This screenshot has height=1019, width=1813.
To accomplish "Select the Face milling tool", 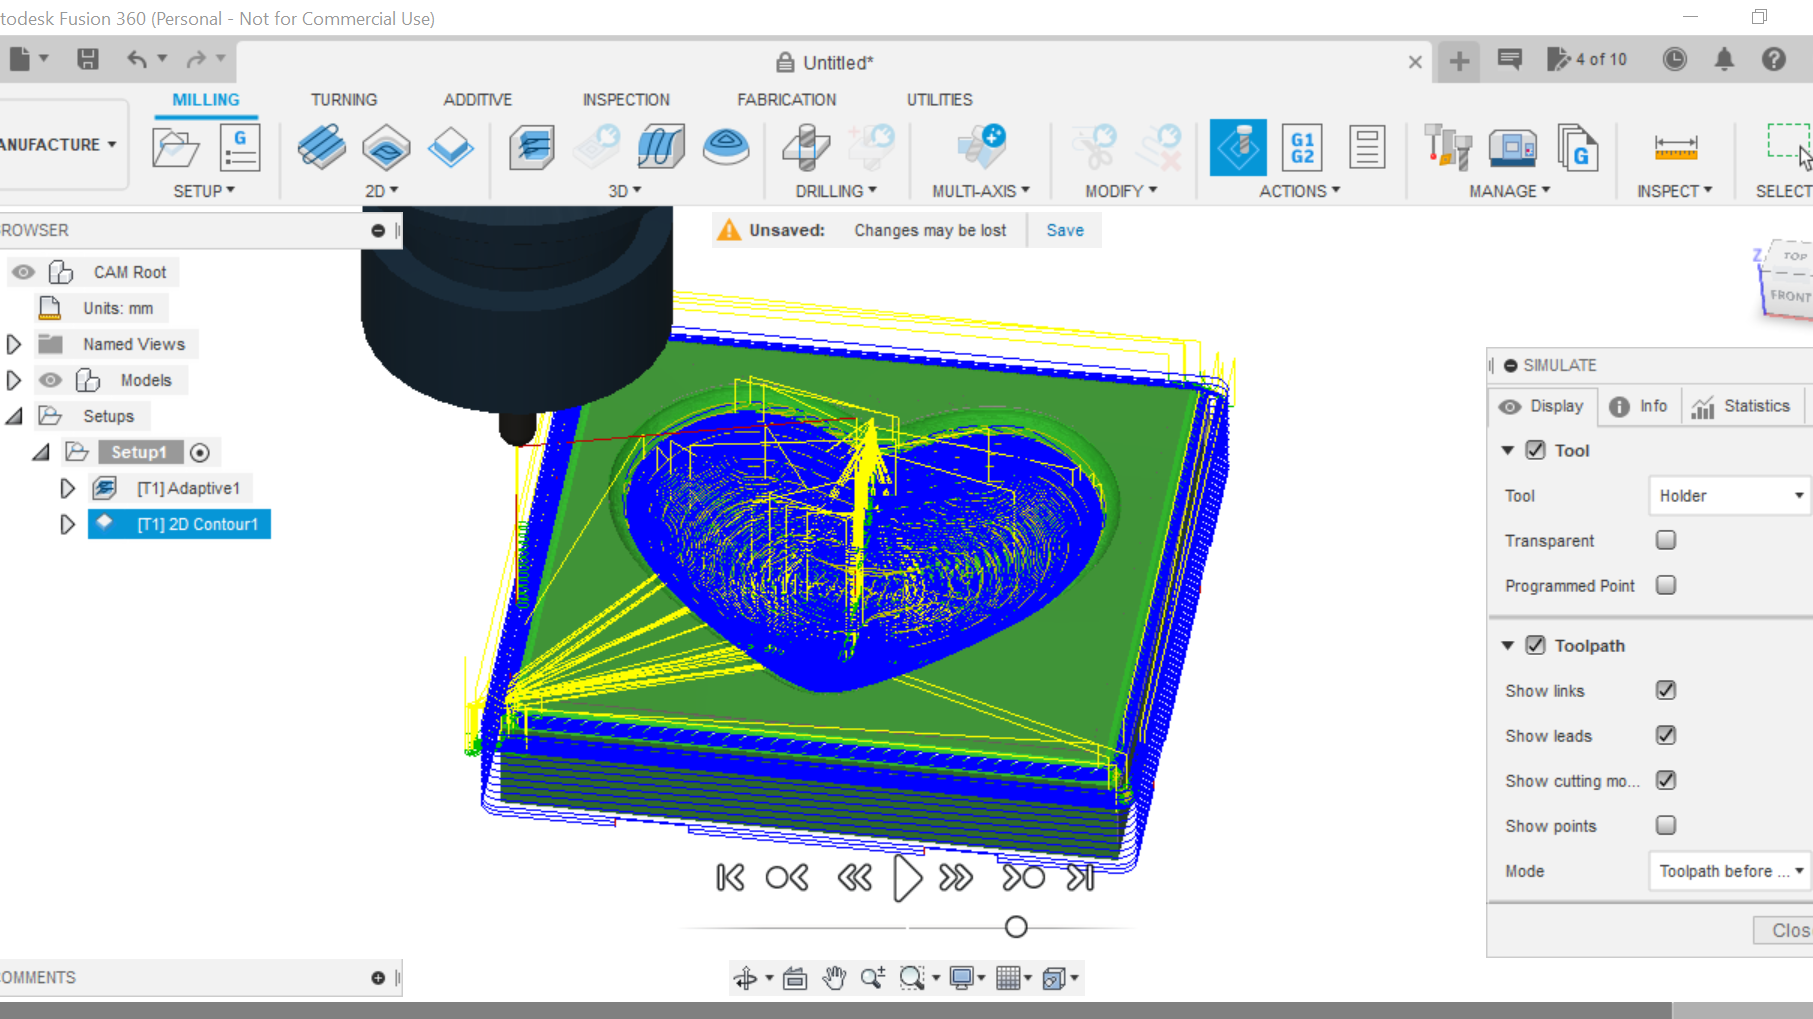I will pyautogui.click(x=450, y=148).
